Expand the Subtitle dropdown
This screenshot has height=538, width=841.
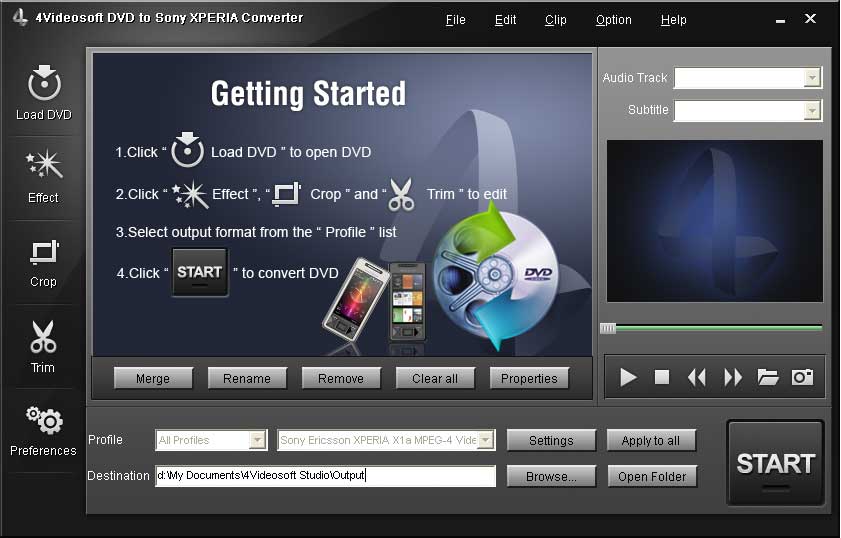tap(812, 110)
